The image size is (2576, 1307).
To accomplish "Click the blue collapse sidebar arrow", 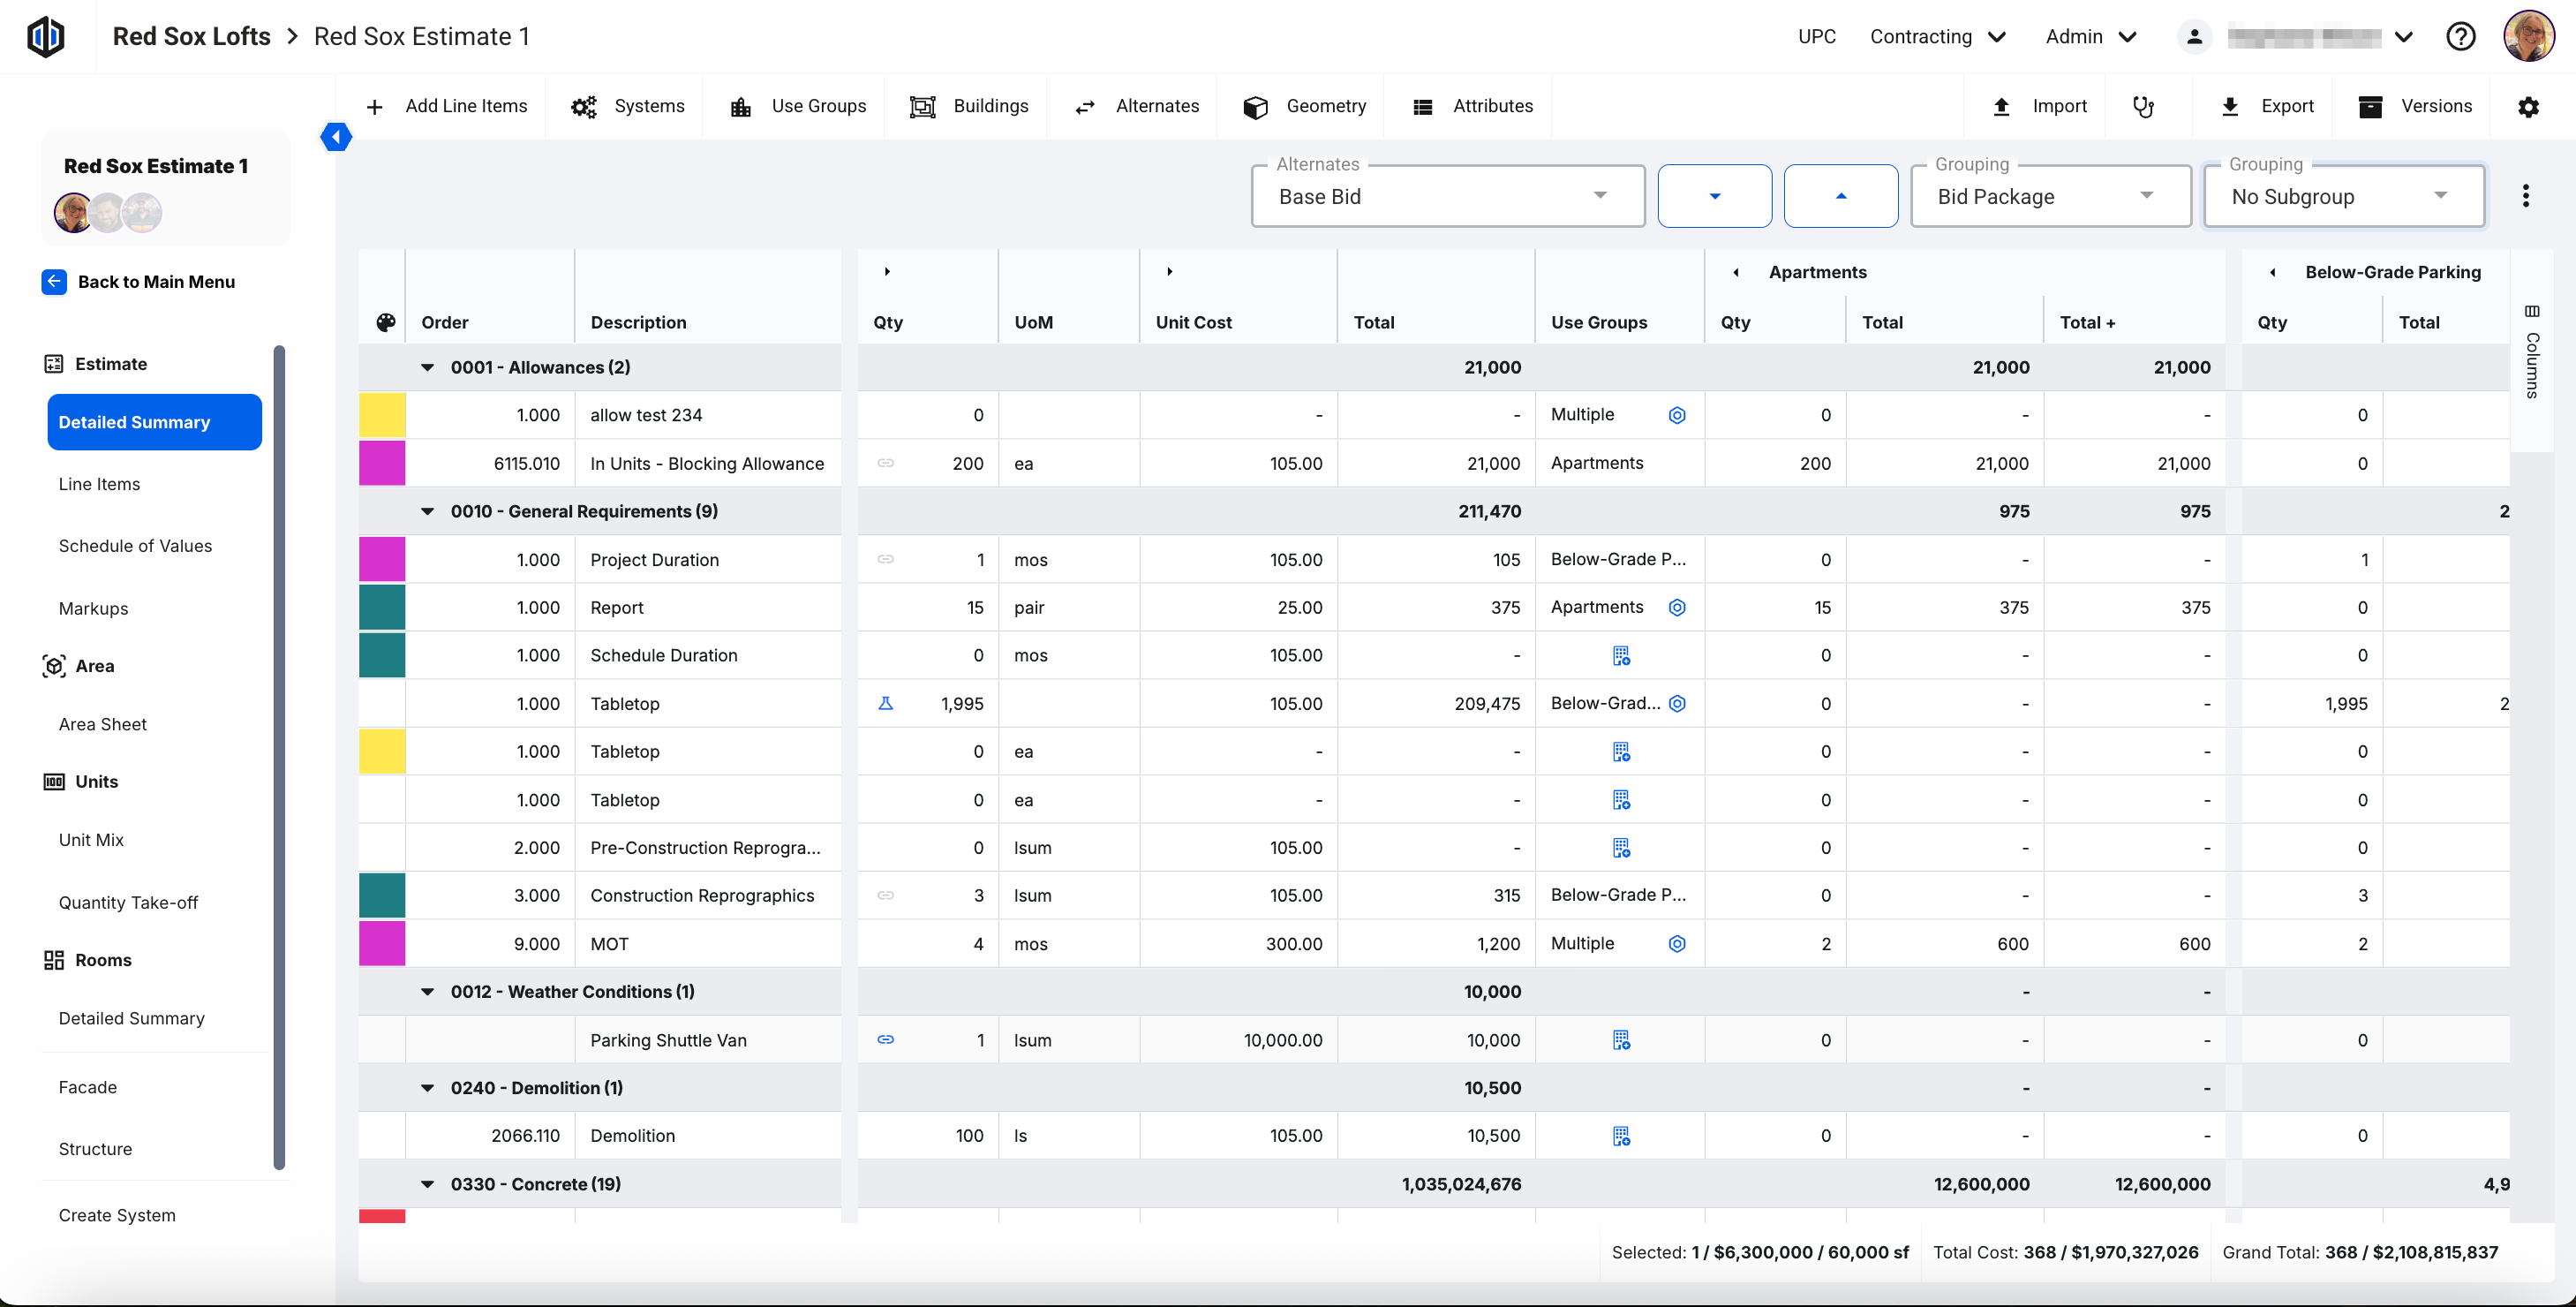I will (336, 137).
